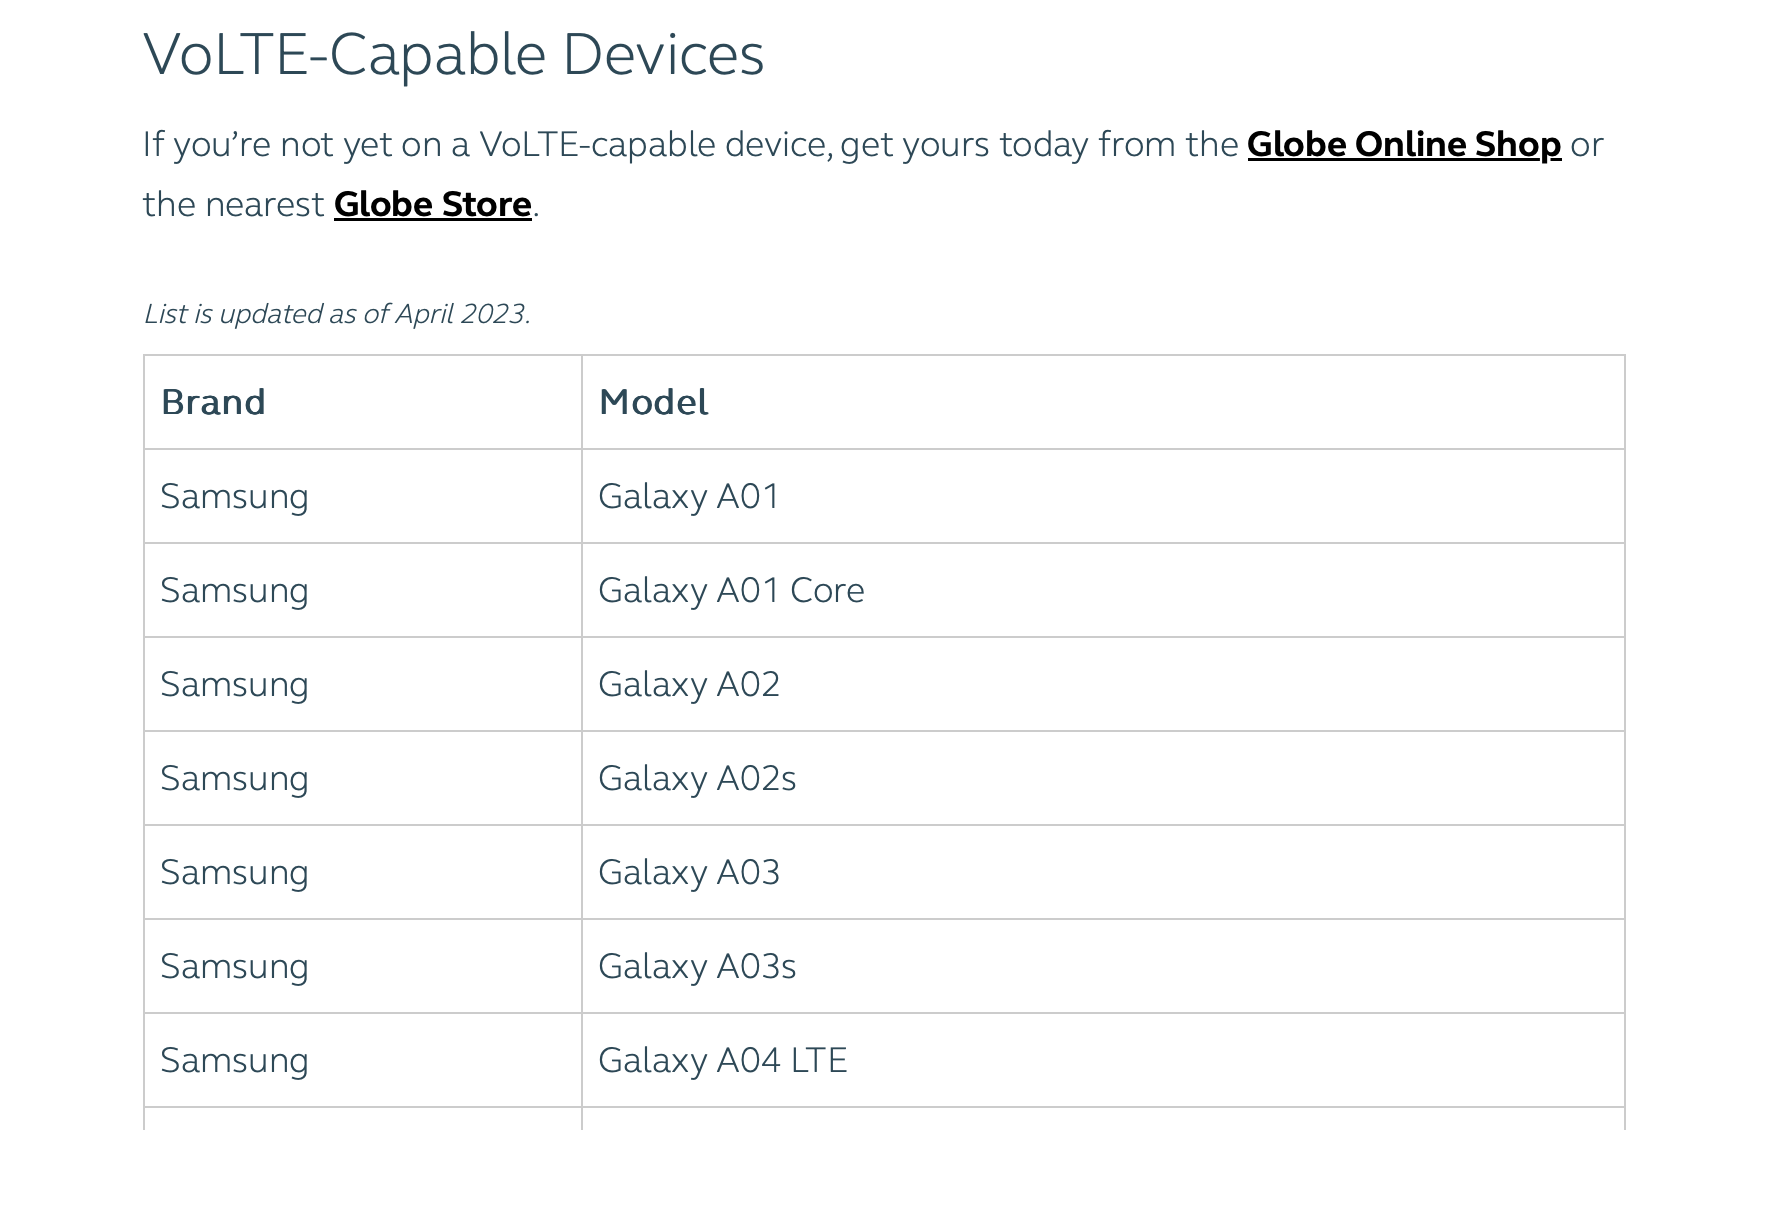Click Samsung in the Galaxy A03 row
The width and height of the screenshot is (1778, 1222).
pos(234,873)
